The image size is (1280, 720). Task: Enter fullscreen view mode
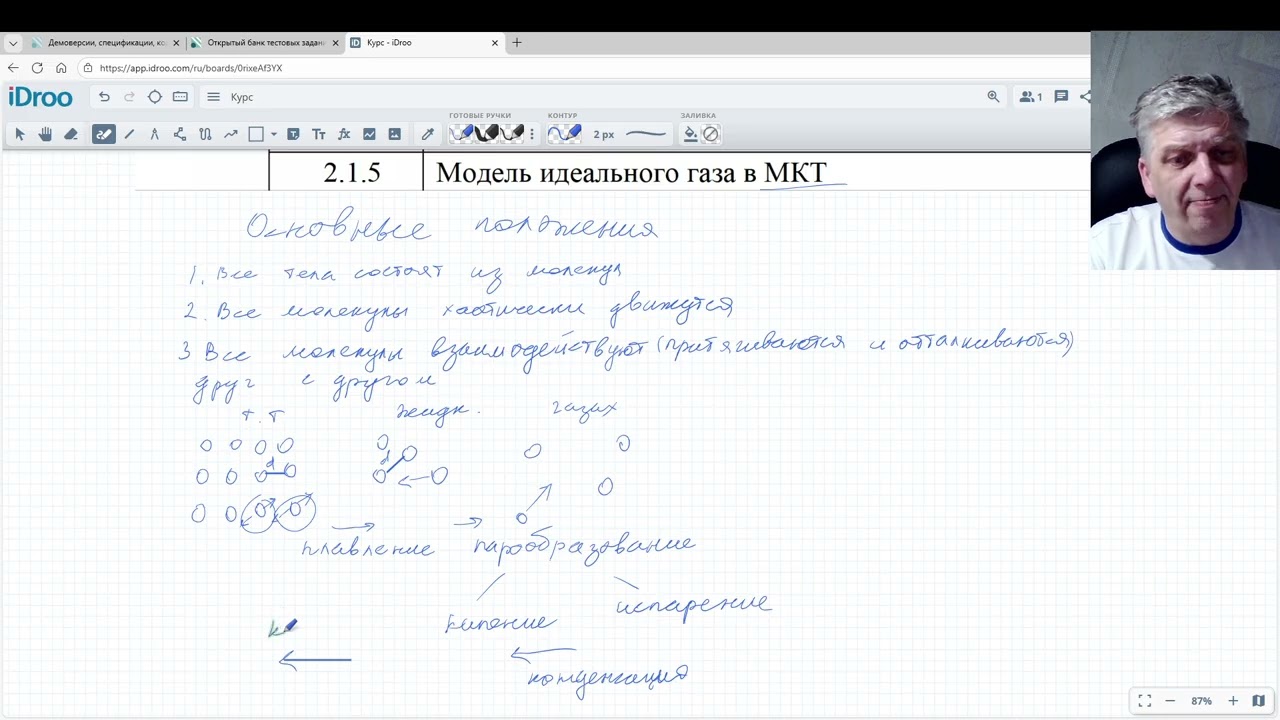pos(1145,701)
